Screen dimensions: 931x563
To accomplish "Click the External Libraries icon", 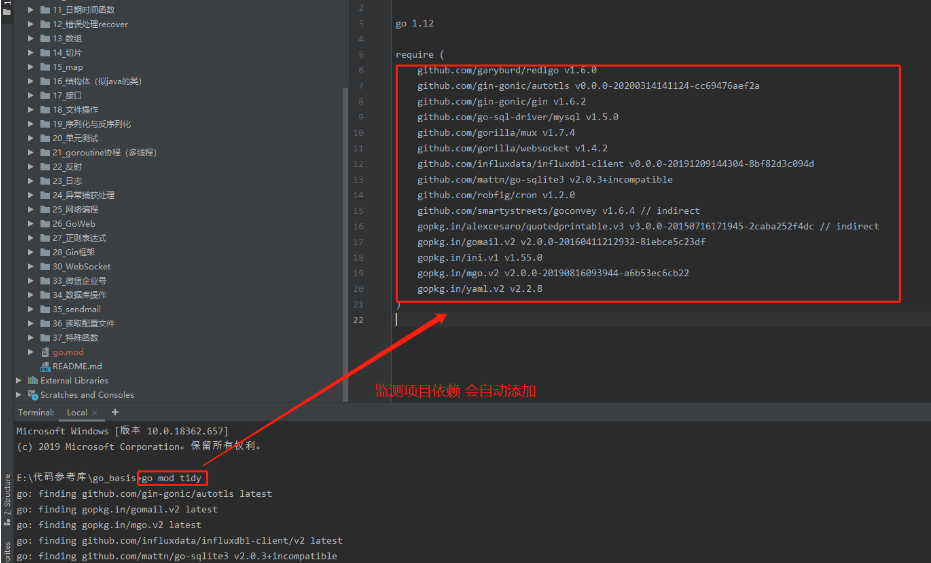I will [33, 380].
